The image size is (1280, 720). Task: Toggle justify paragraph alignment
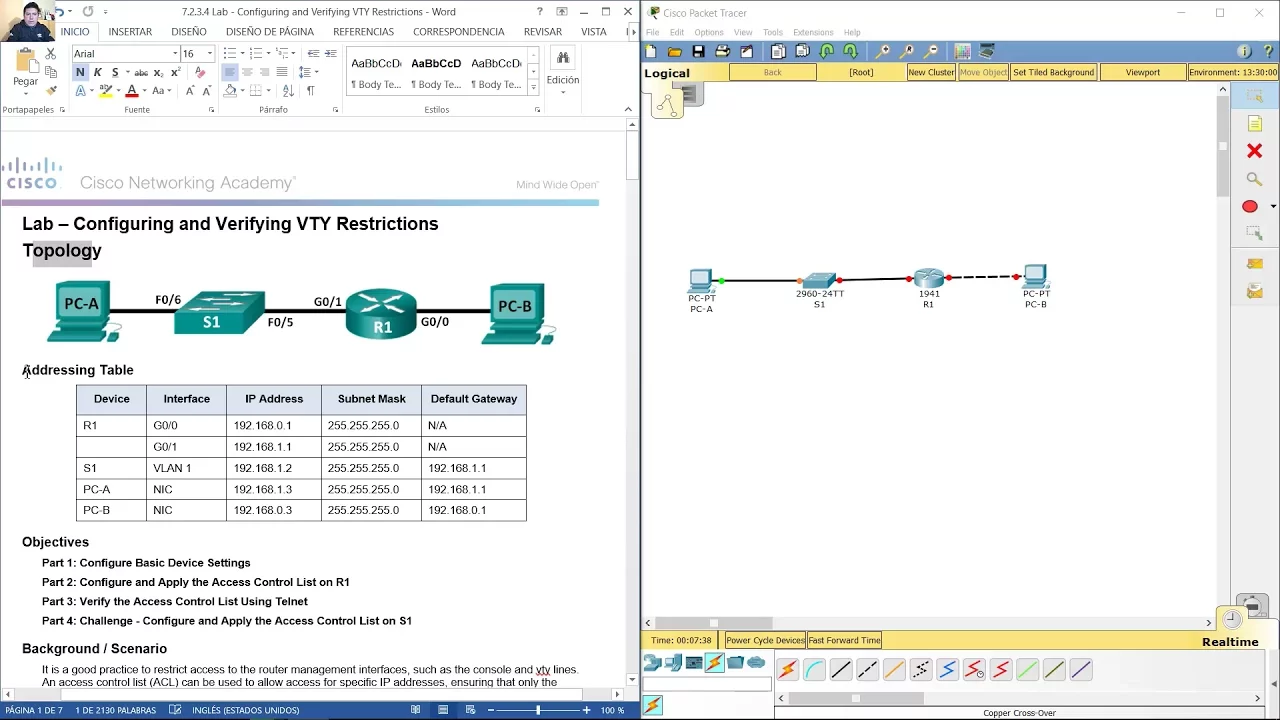pyautogui.click(x=282, y=72)
